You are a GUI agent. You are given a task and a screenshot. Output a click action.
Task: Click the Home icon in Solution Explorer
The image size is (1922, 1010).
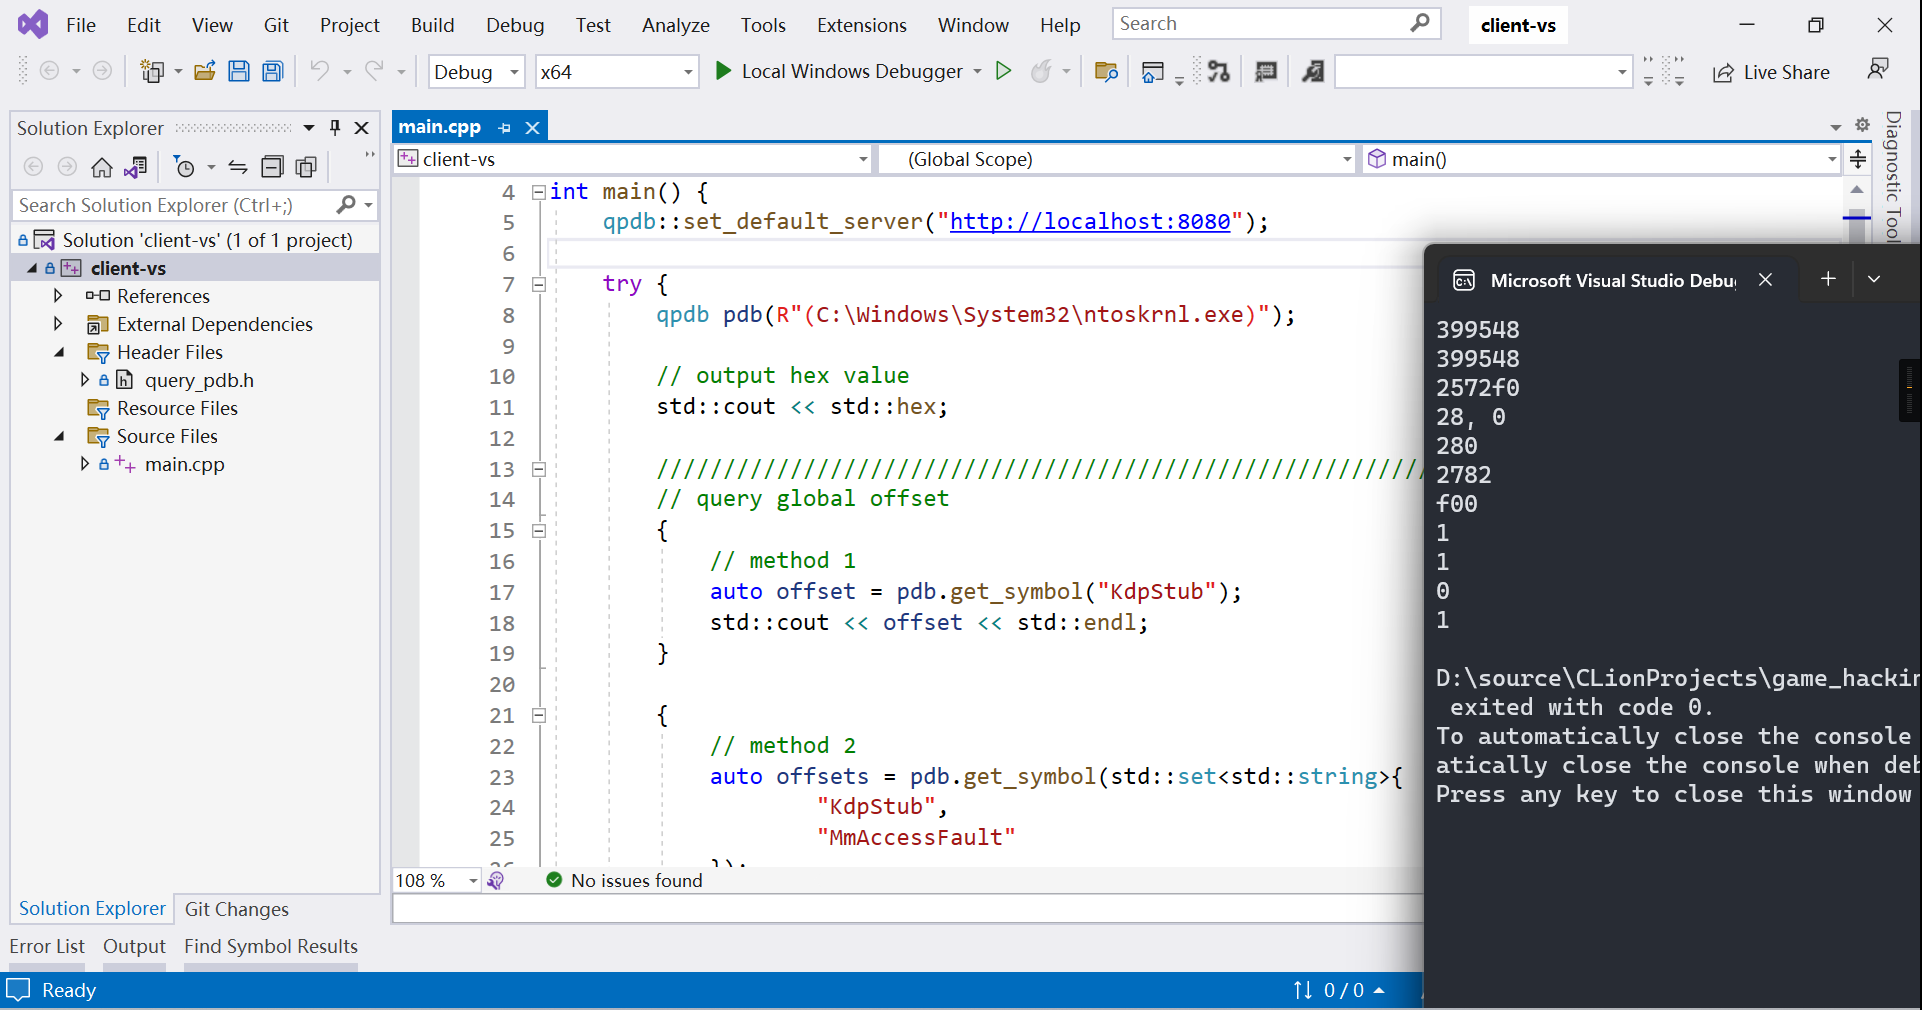102,167
